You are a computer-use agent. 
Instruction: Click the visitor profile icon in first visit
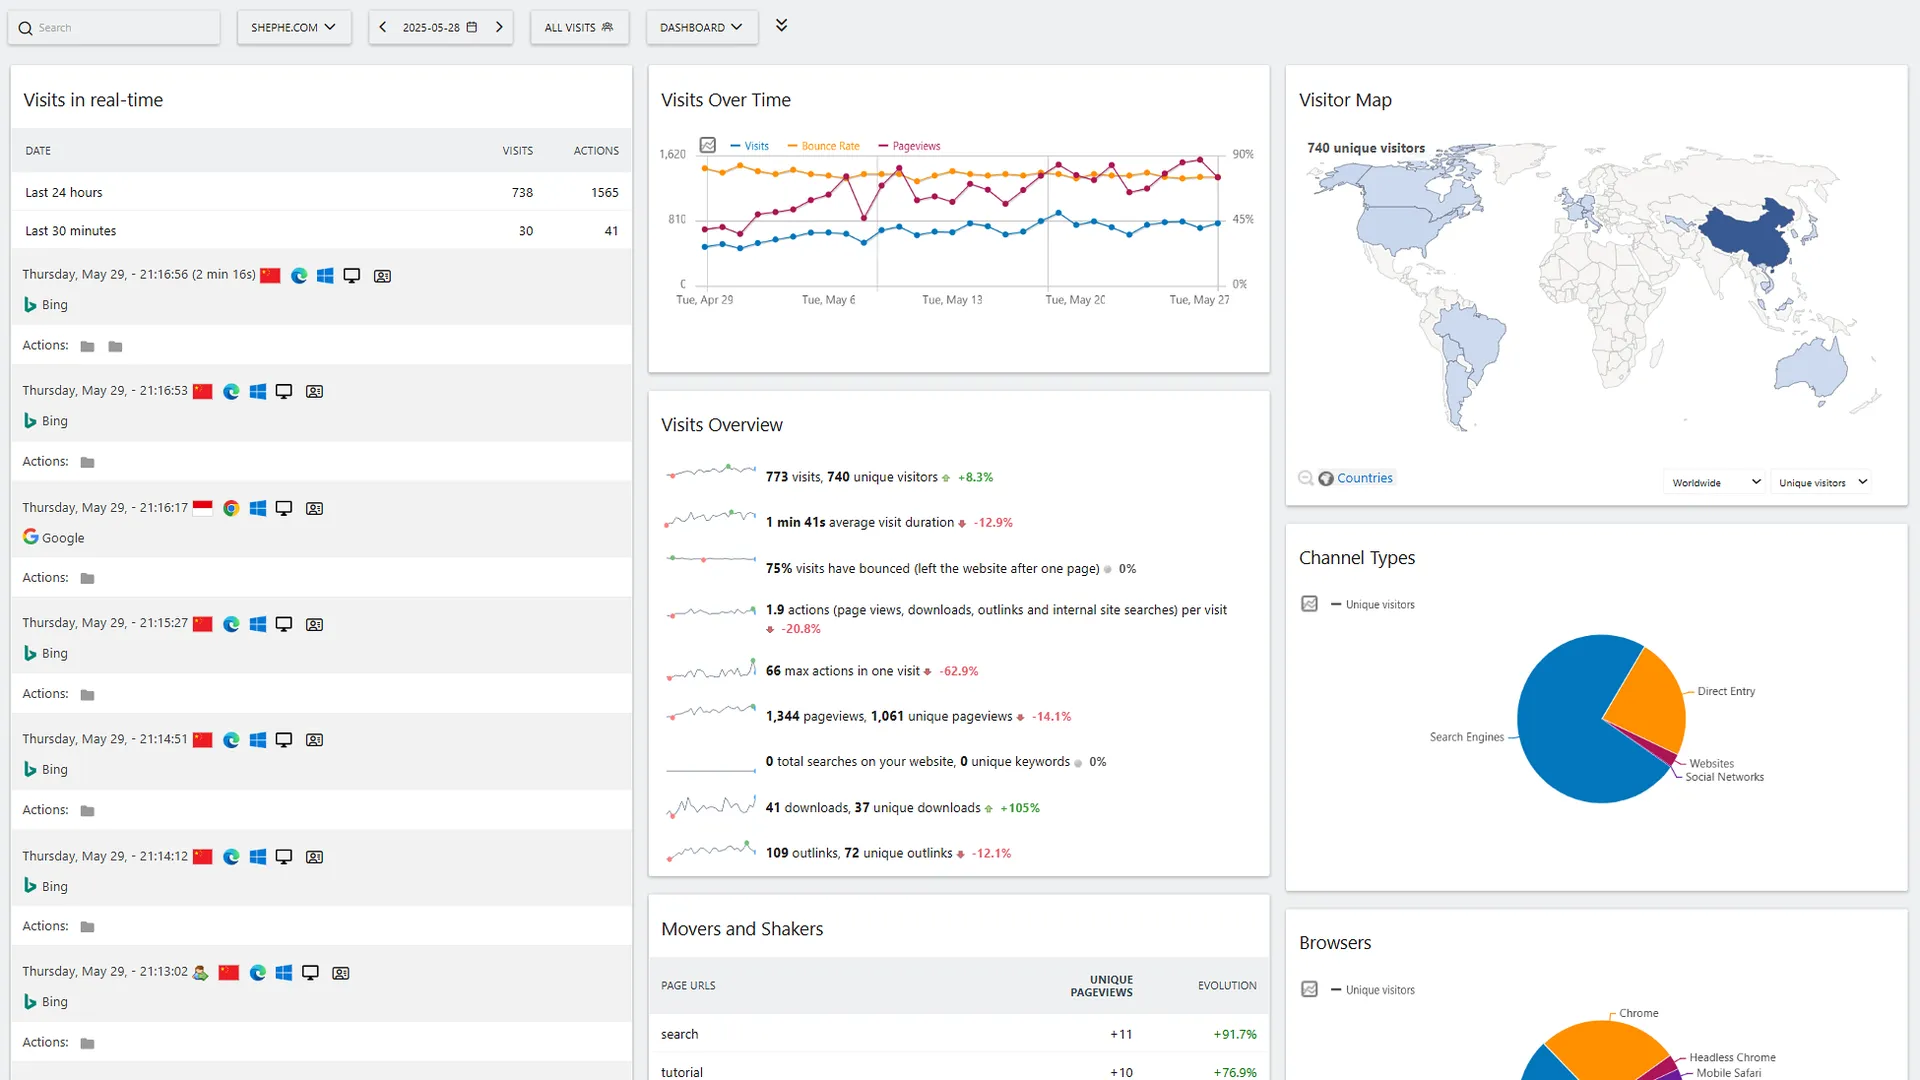click(382, 276)
